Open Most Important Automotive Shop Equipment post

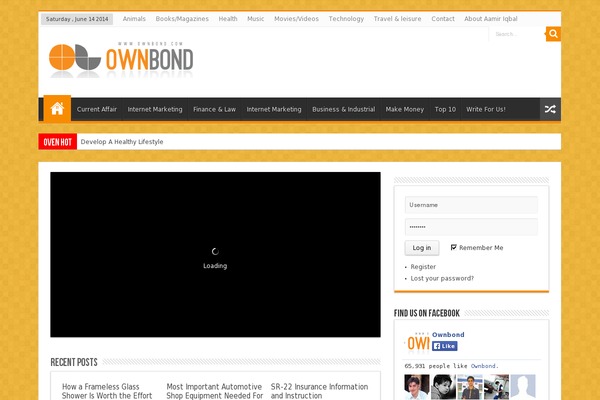pyautogui.click(x=214, y=391)
